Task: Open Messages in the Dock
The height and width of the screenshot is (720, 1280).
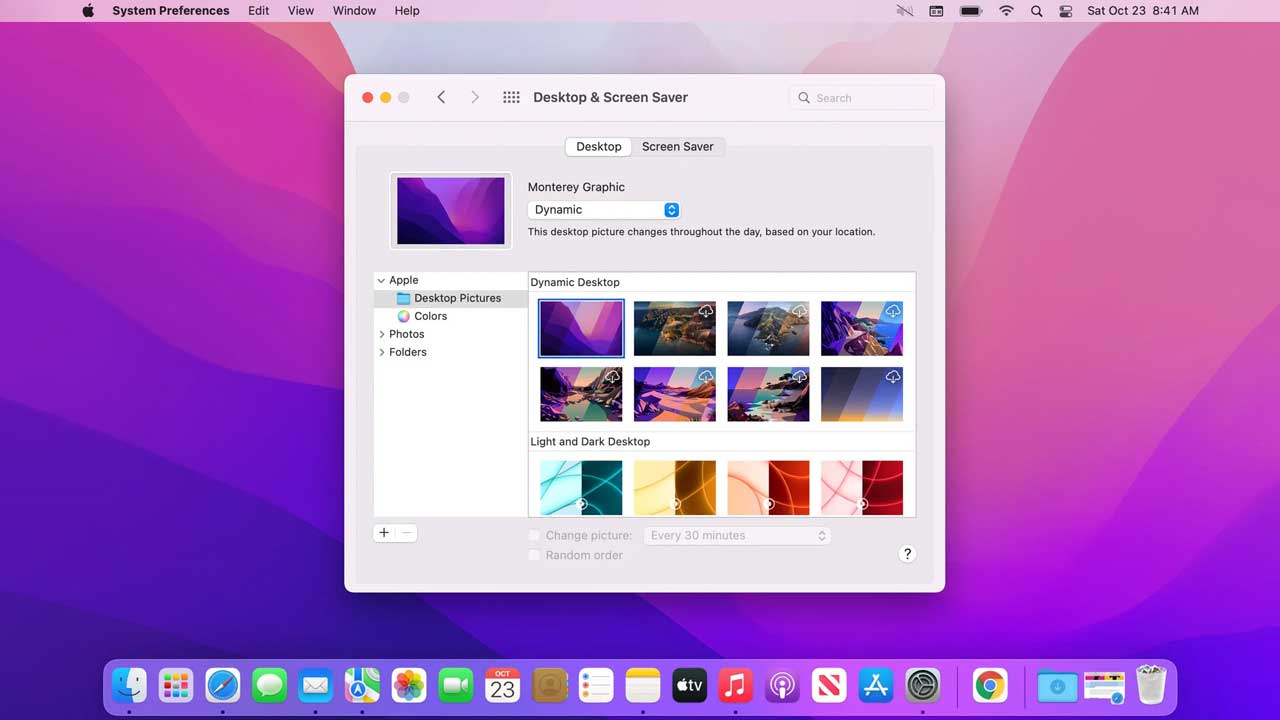Action: [269, 685]
